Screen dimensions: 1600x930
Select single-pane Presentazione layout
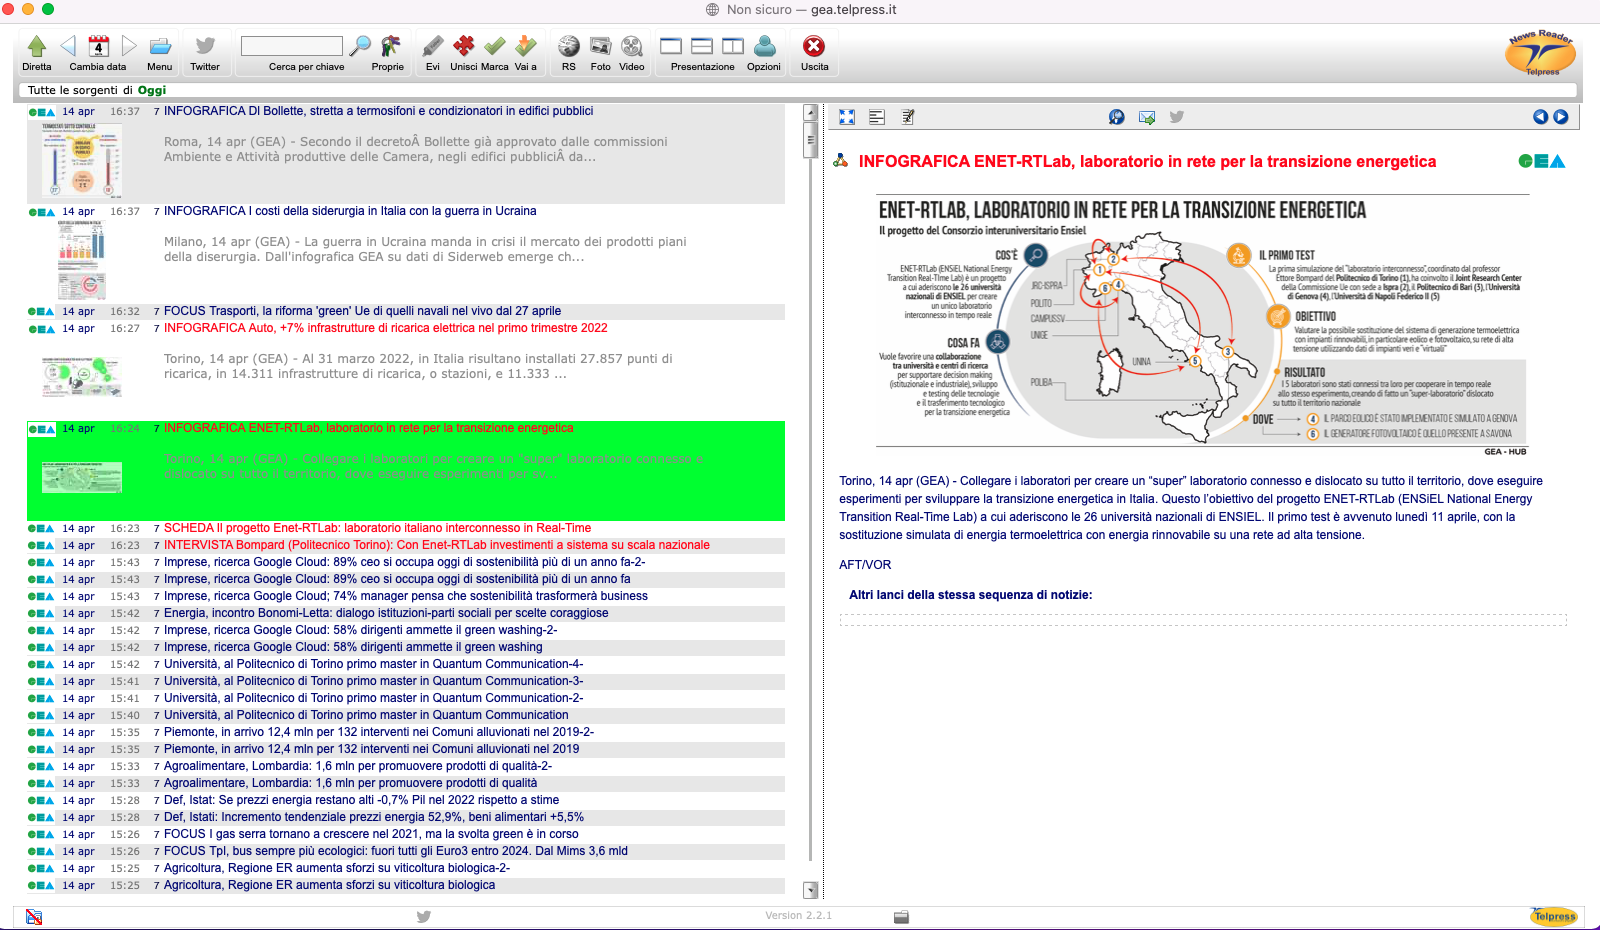[671, 47]
